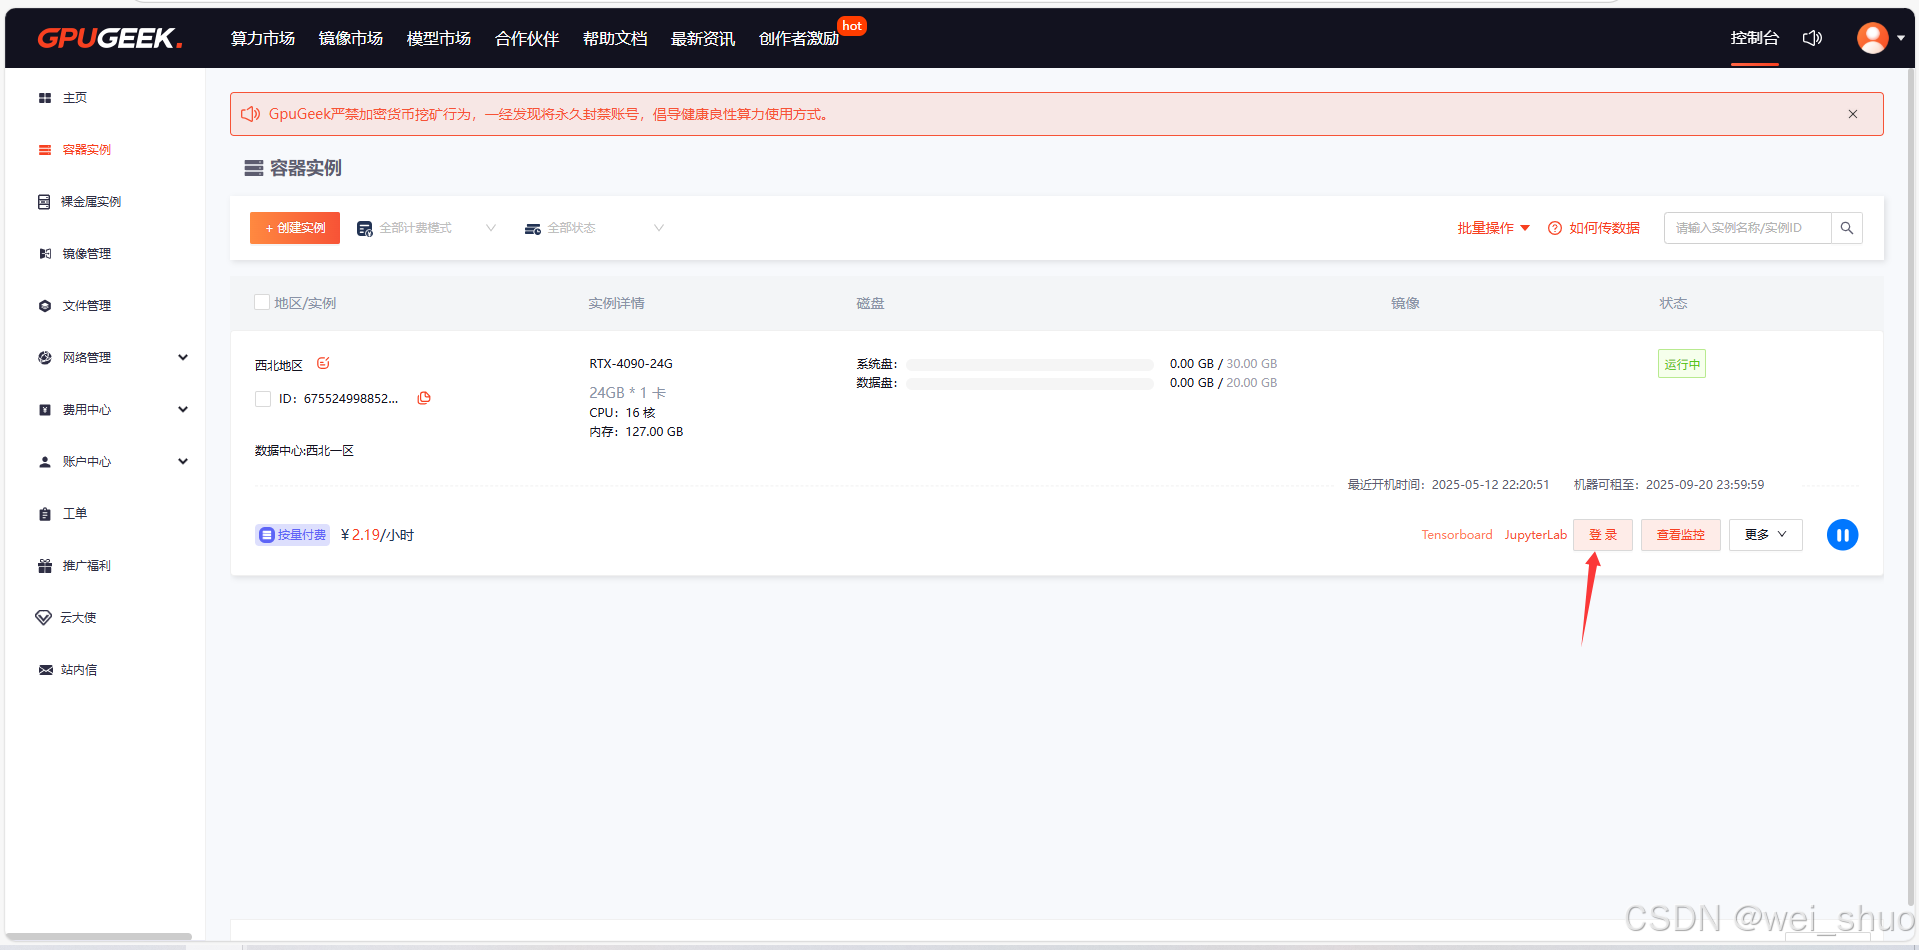Viewport: 1919px width, 950px height.
Task: Check the instance ID row checkbox
Action: (x=263, y=399)
